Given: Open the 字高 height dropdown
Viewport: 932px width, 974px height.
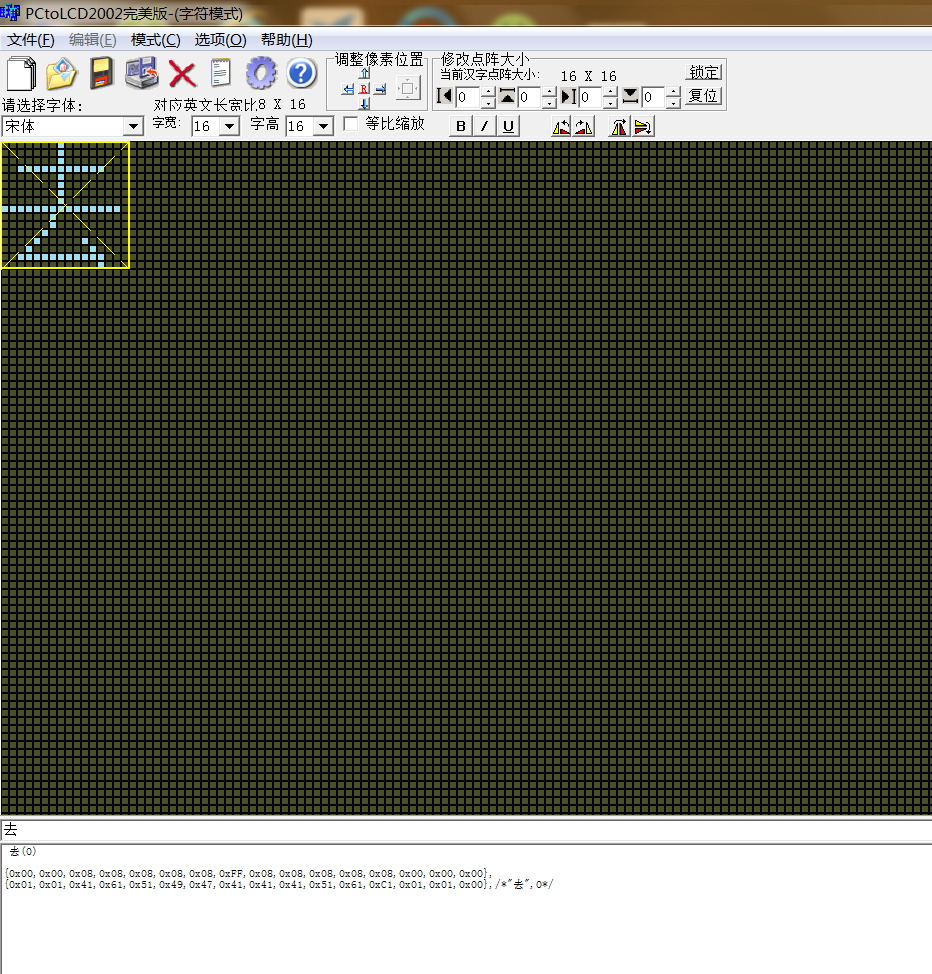Looking at the screenshot, I should 323,127.
